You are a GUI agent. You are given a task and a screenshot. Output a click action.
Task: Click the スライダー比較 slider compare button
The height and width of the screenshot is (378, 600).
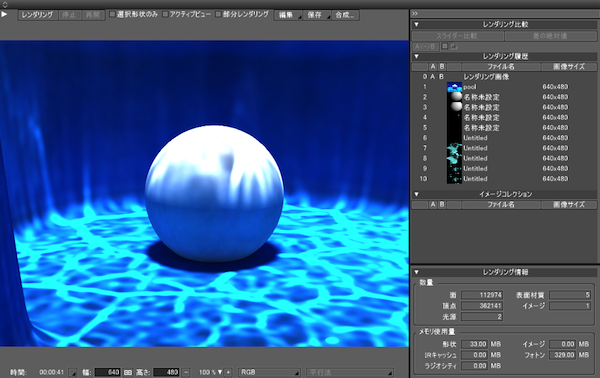click(457, 36)
